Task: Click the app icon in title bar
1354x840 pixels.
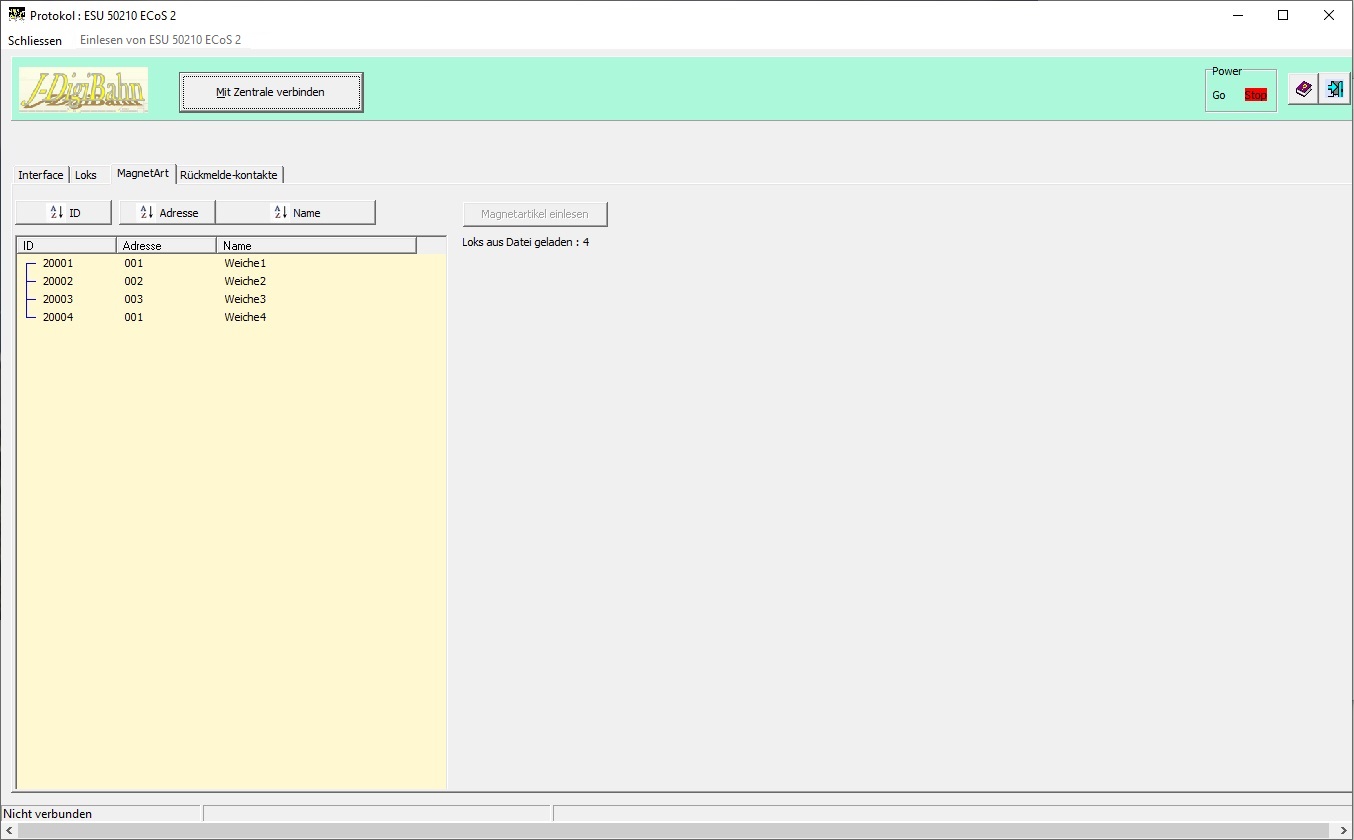Action: click(x=17, y=15)
